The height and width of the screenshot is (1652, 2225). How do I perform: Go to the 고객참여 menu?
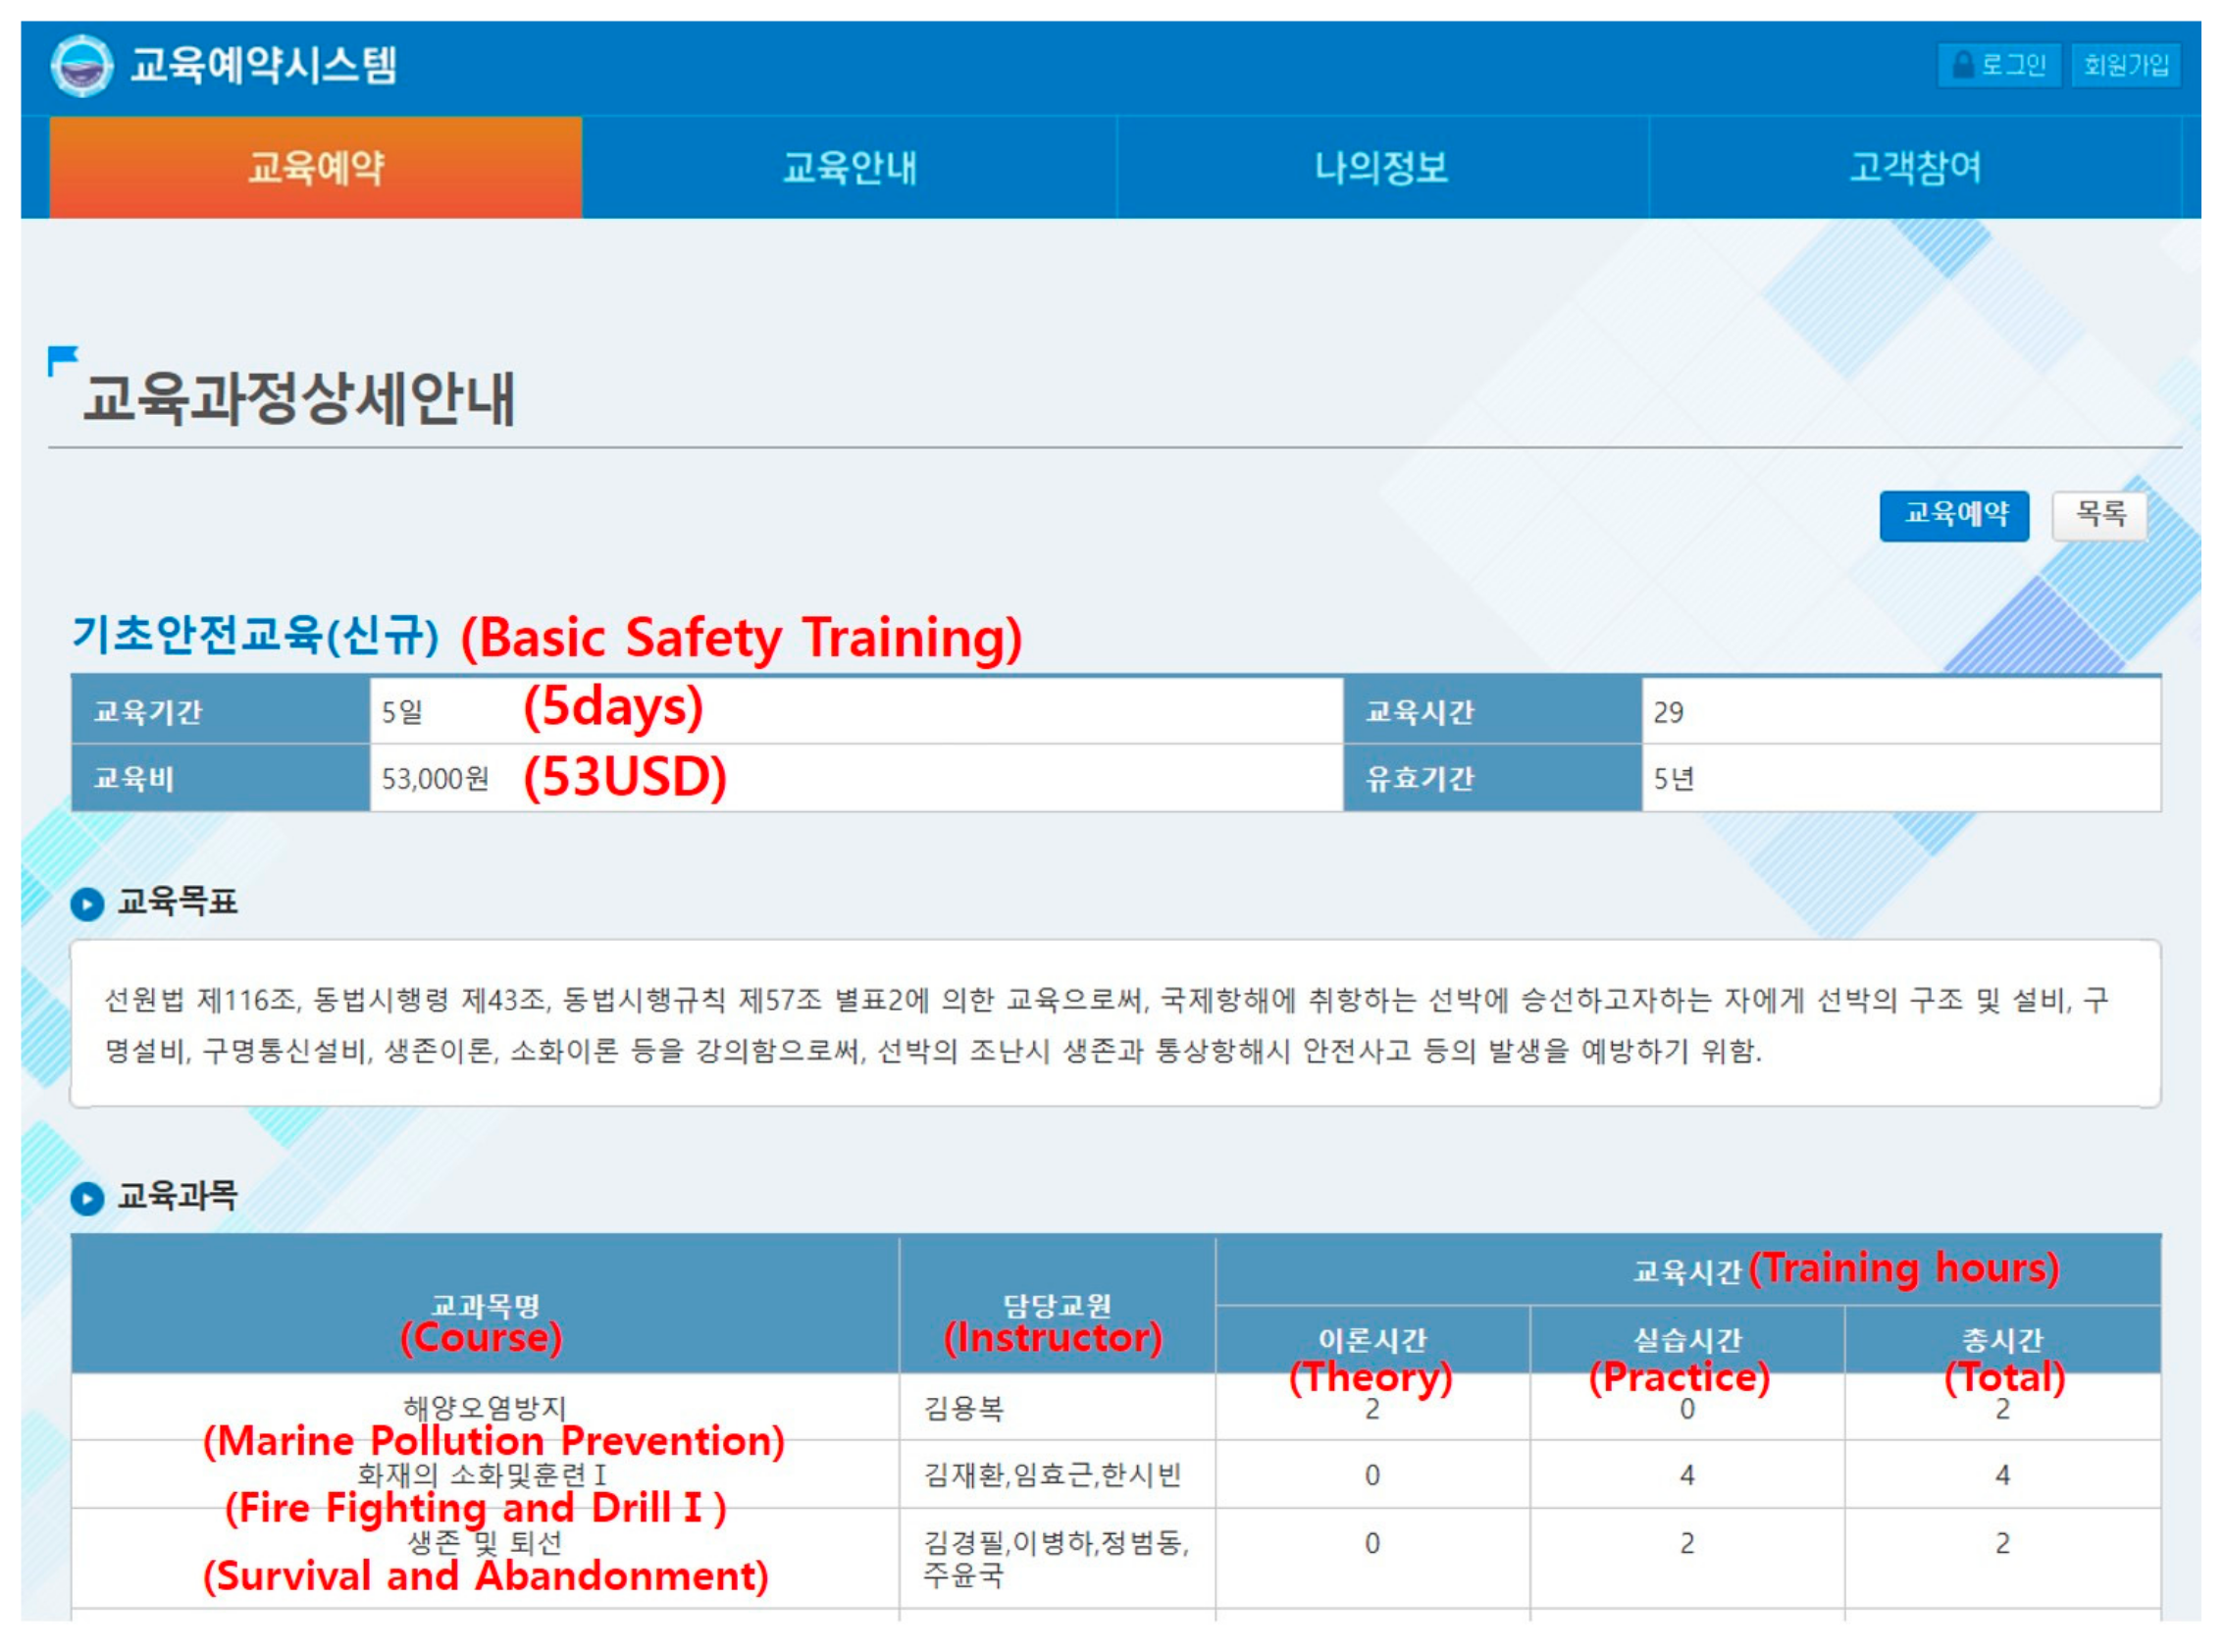(1914, 167)
